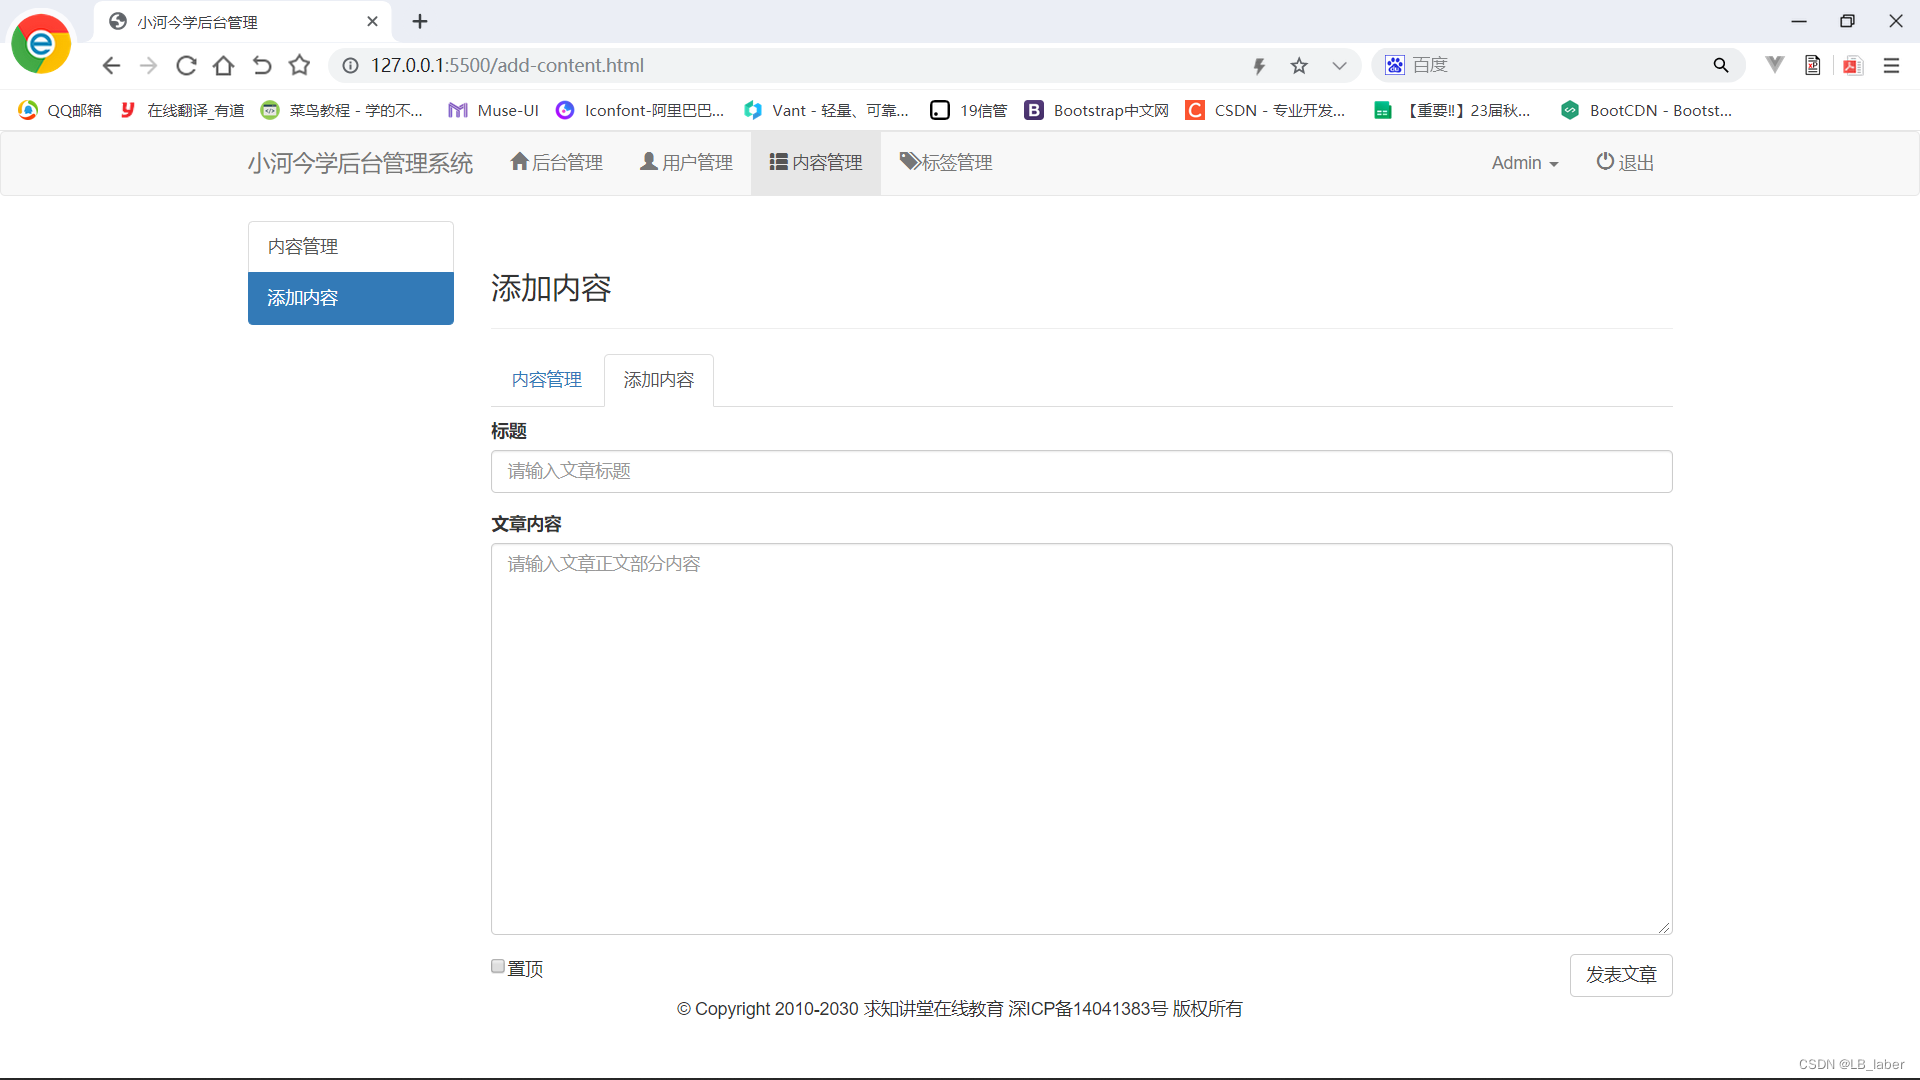Open 标签管理 in the navbar
Screen dimensions: 1920x1080
(x=946, y=163)
